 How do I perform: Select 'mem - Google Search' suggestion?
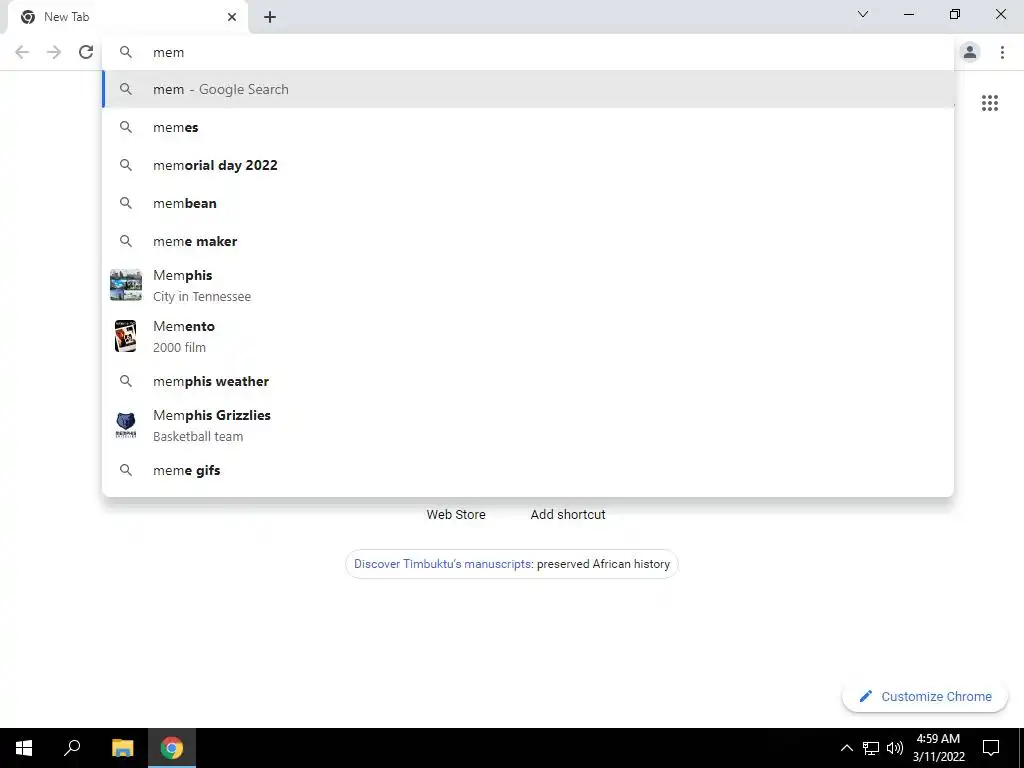pos(528,89)
